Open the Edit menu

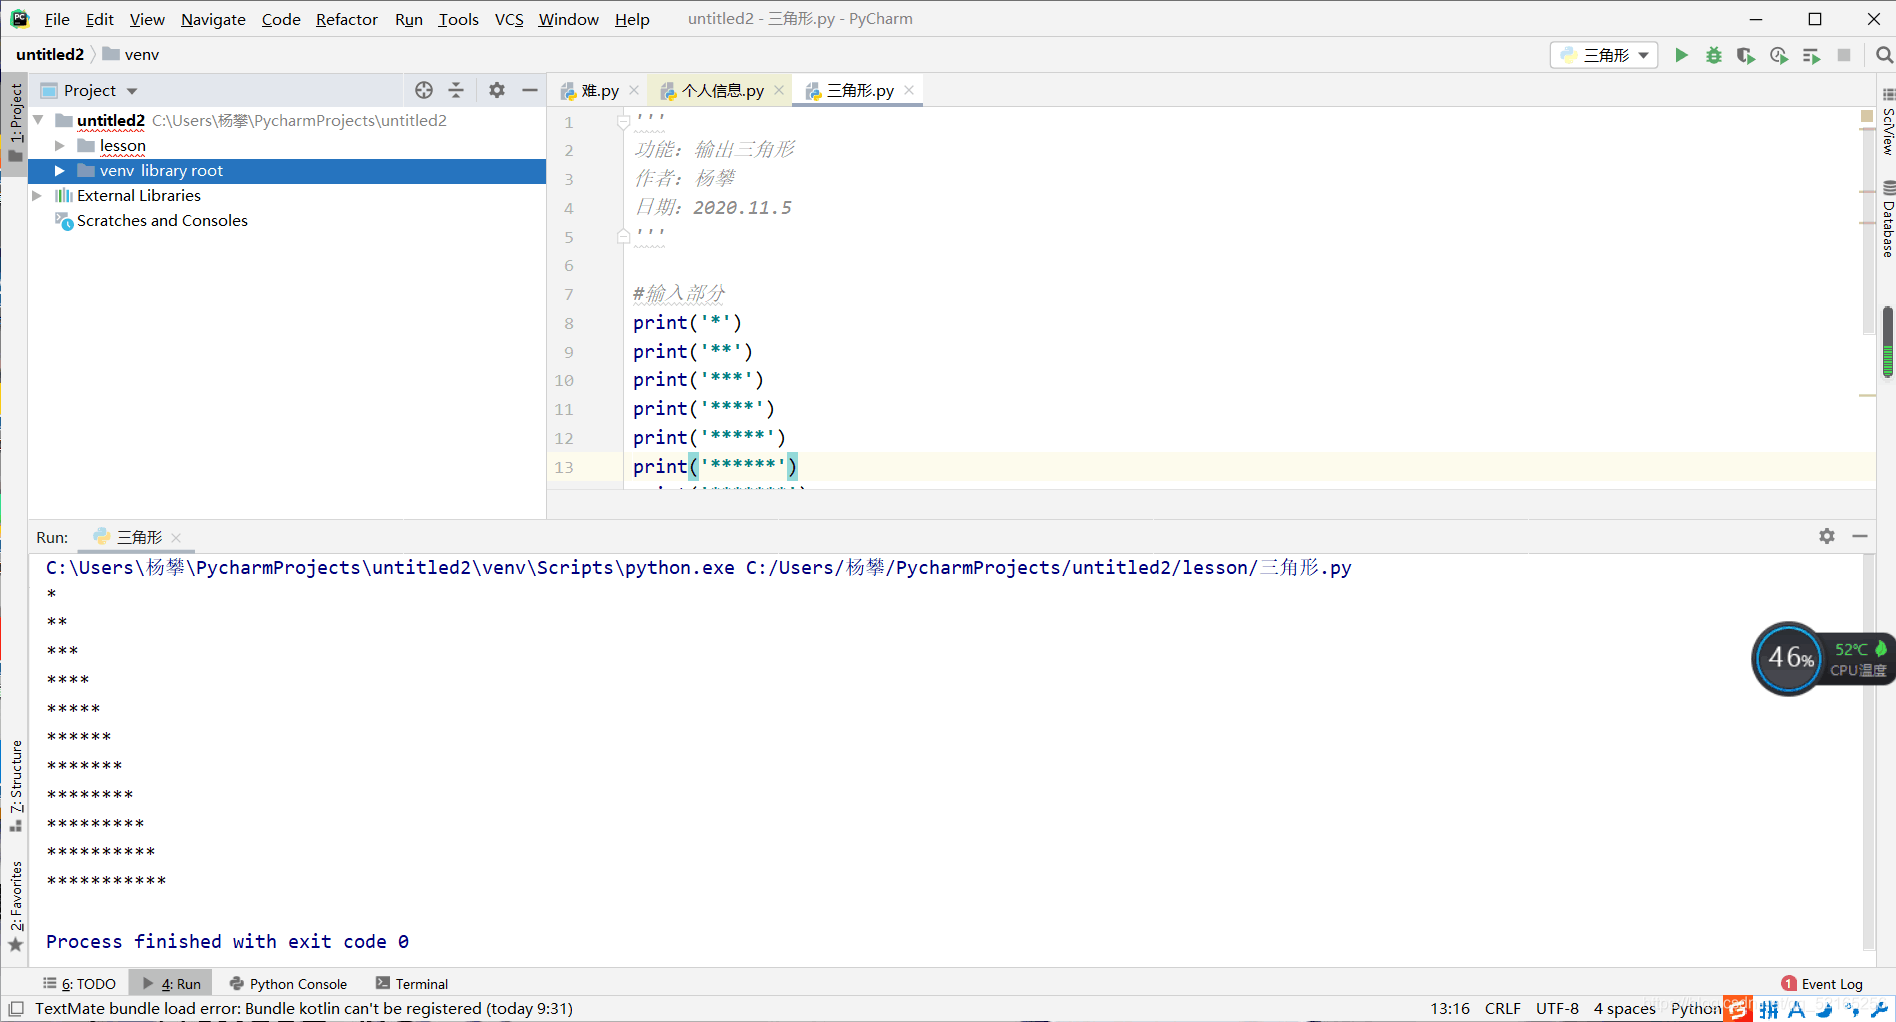point(99,19)
